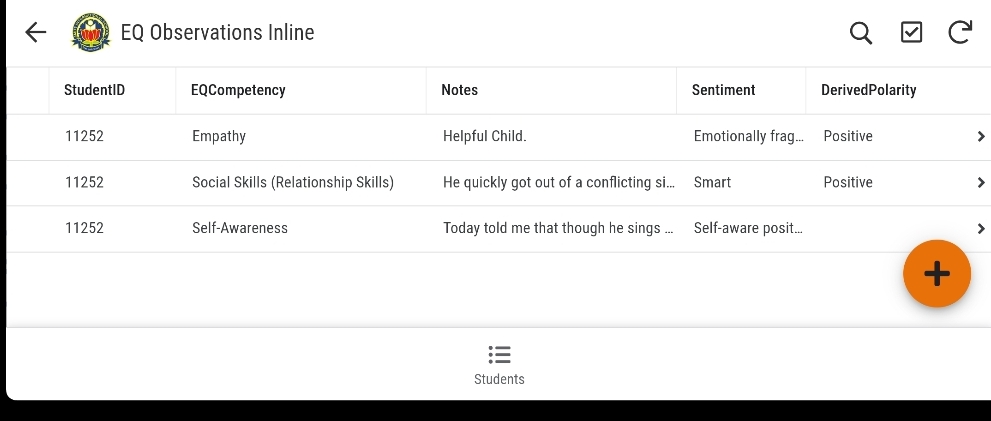Click the Self-Awareness competency cell
Viewport: 991px width, 421px height.
pyautogui.click(x=240, y=229)
